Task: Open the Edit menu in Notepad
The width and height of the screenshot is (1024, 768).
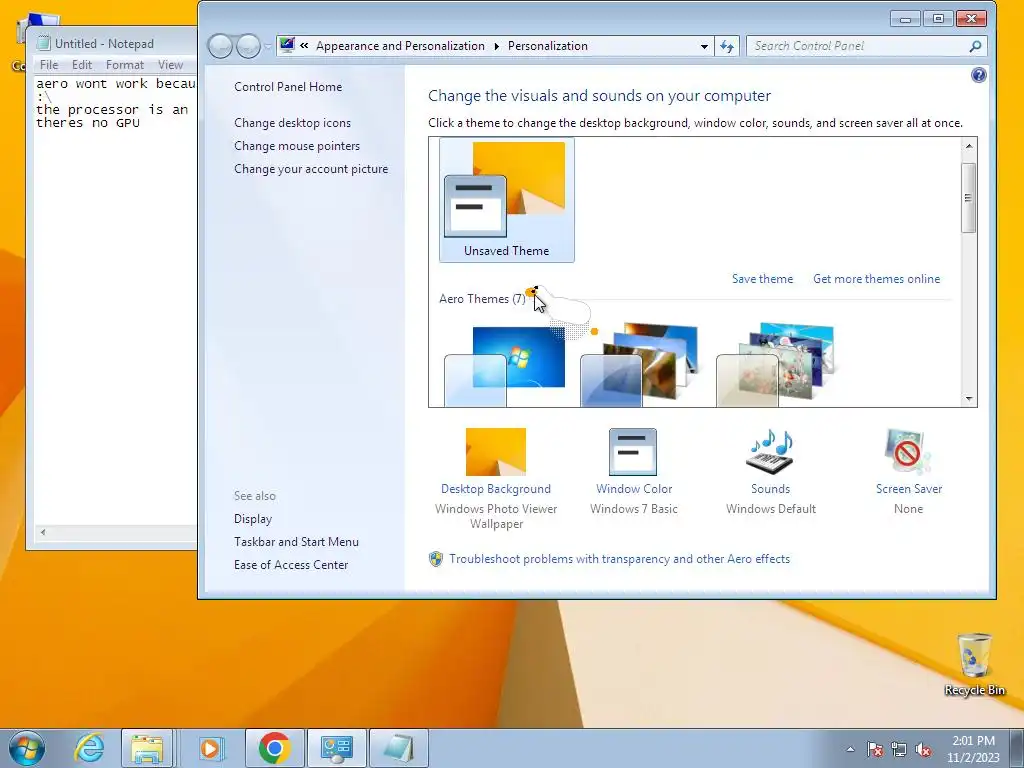Action: [x=82, y=65]
